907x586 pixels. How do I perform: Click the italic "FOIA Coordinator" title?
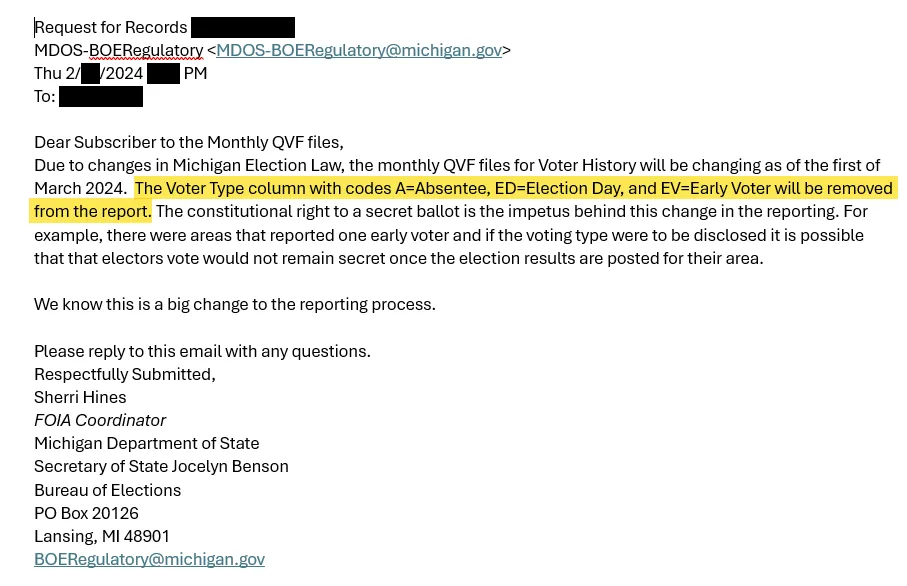coord(100,420)
